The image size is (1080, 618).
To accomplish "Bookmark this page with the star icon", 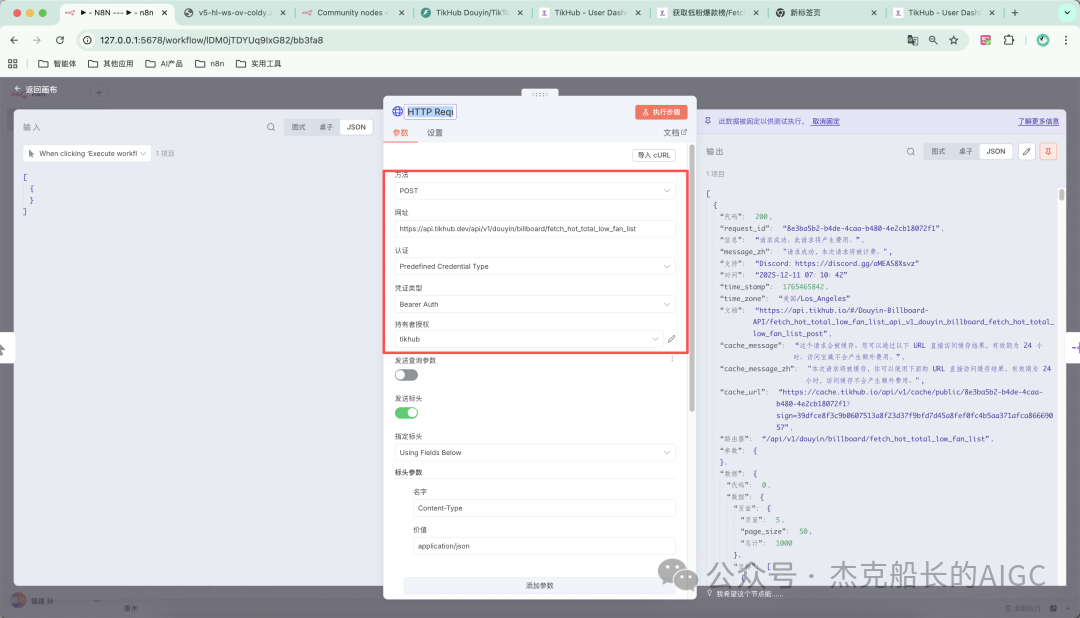I will click(x=954, y=40).
